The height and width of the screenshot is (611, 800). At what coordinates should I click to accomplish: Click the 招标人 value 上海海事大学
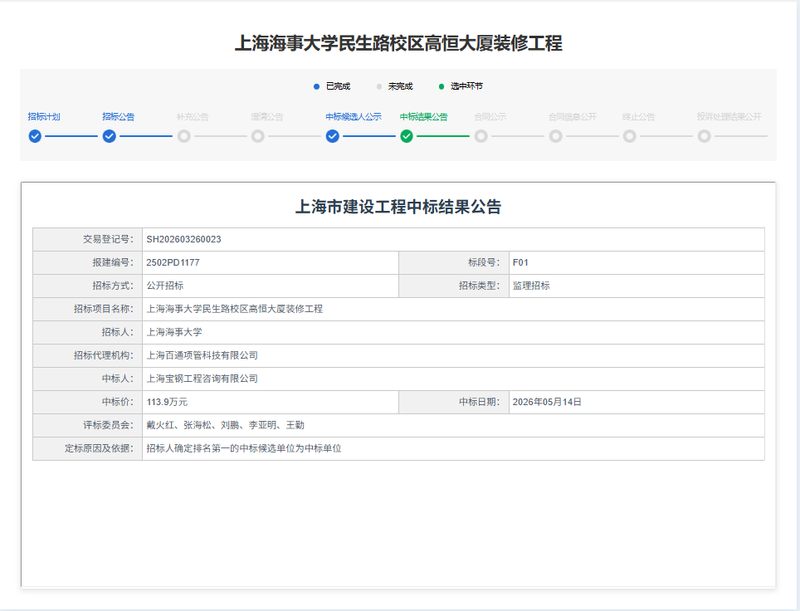tap(174, 332)
